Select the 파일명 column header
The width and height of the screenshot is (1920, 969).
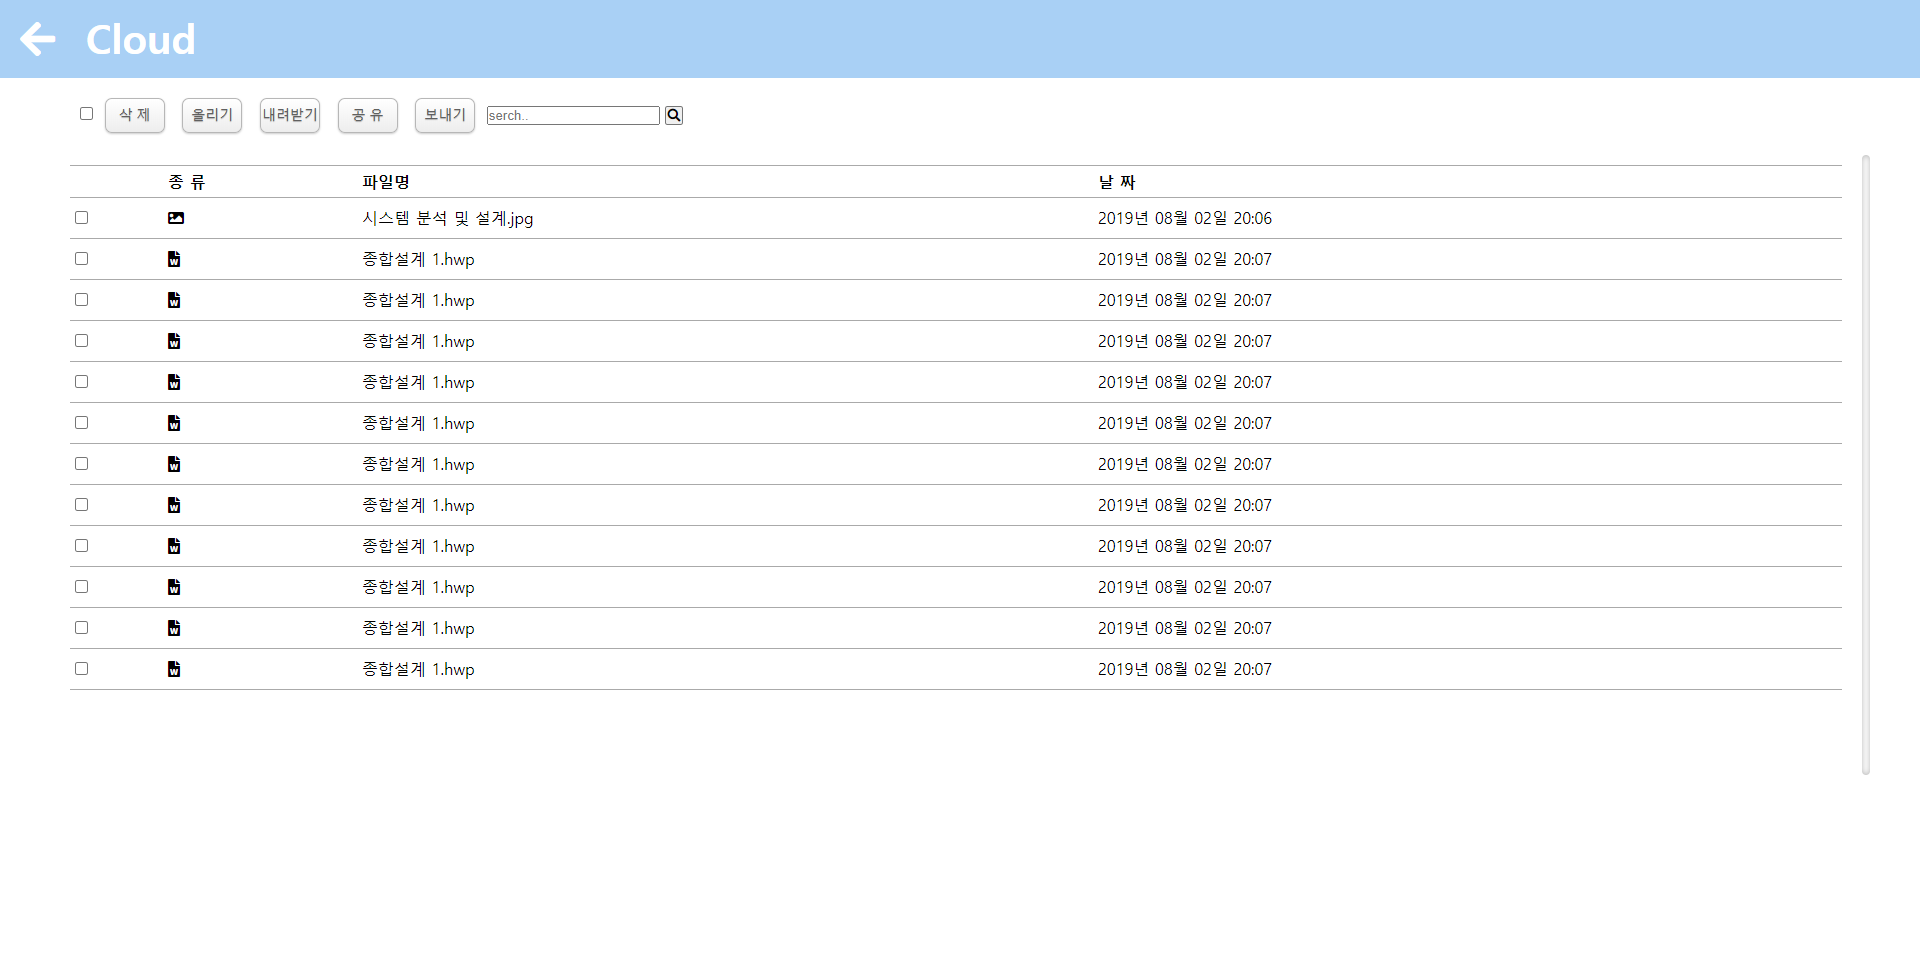(x=386, y=182)
